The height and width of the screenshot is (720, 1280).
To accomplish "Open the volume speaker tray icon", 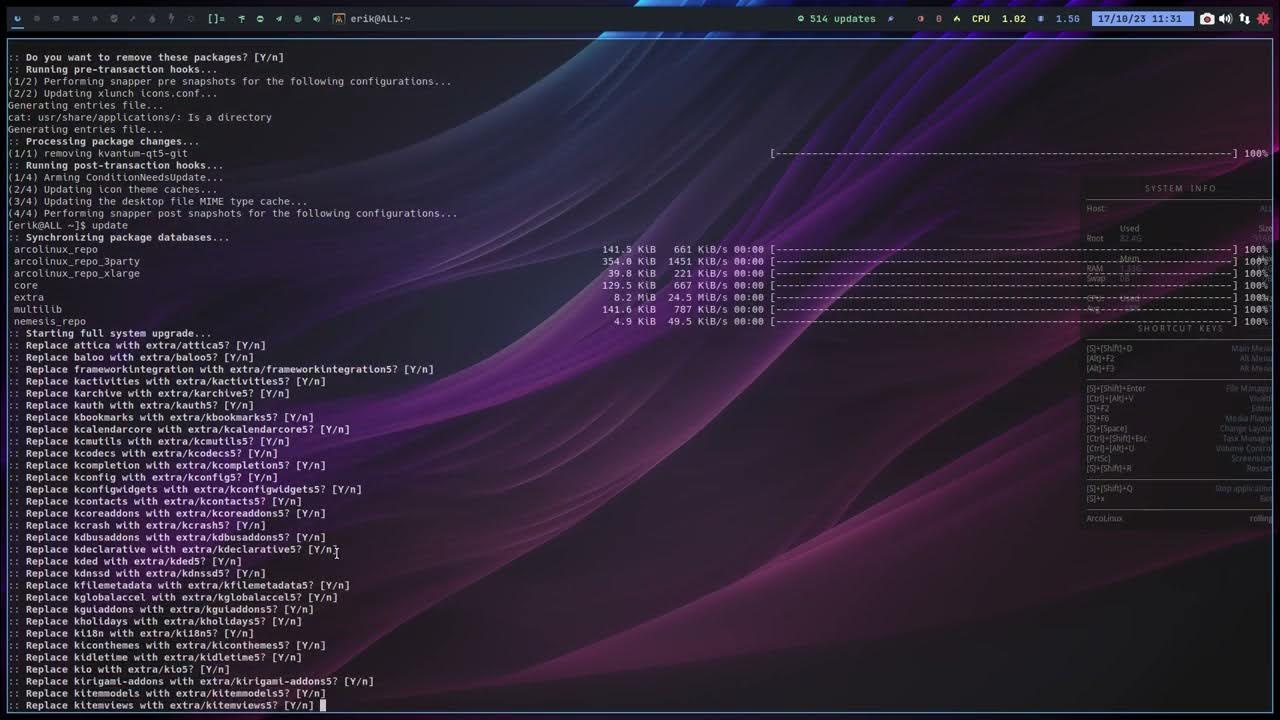I will pos(1225,18).
